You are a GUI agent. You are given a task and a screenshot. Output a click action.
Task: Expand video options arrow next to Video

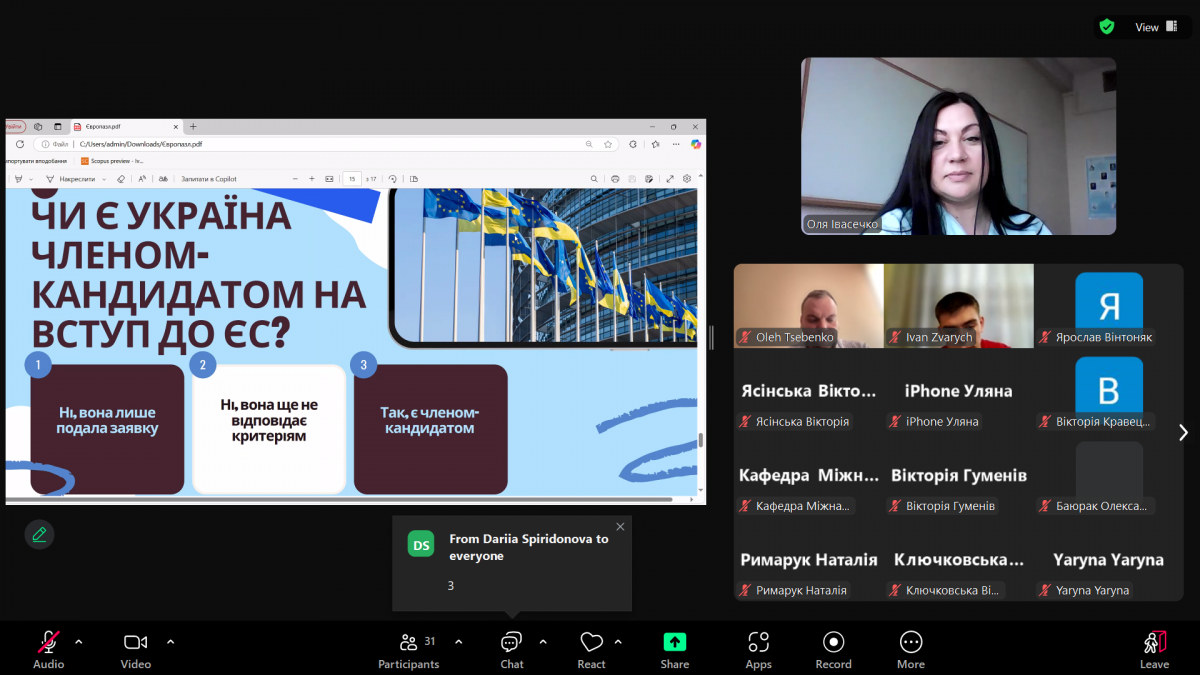(170, 641)
